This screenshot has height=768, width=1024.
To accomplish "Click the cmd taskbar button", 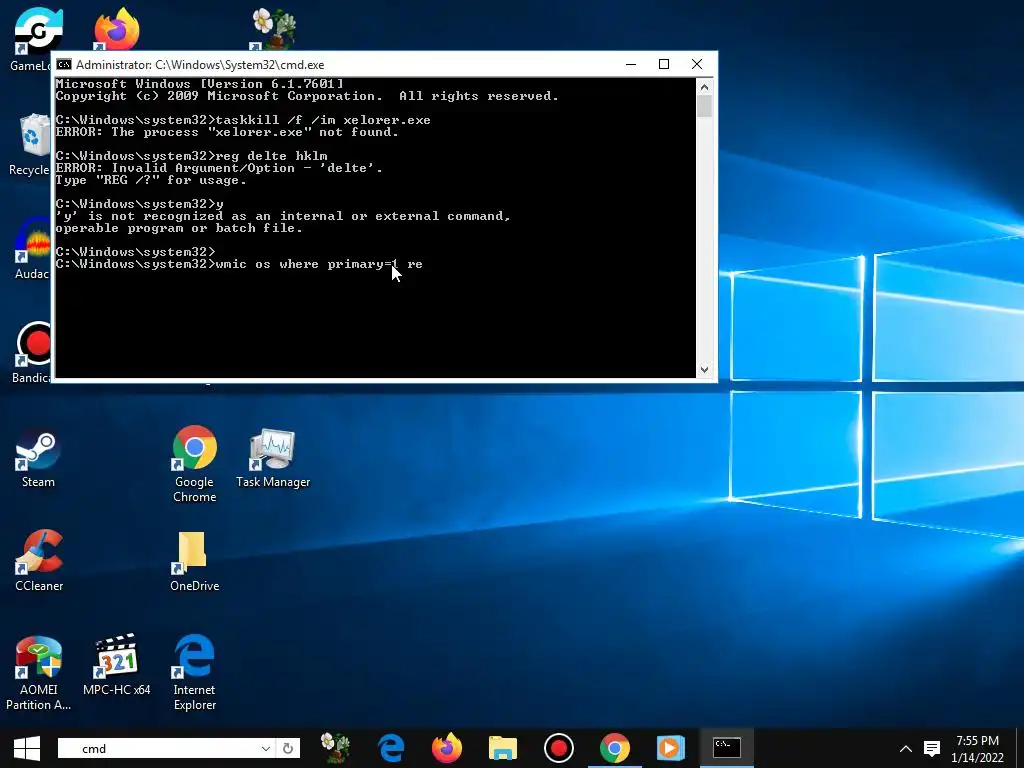I will tap(726, 748).
